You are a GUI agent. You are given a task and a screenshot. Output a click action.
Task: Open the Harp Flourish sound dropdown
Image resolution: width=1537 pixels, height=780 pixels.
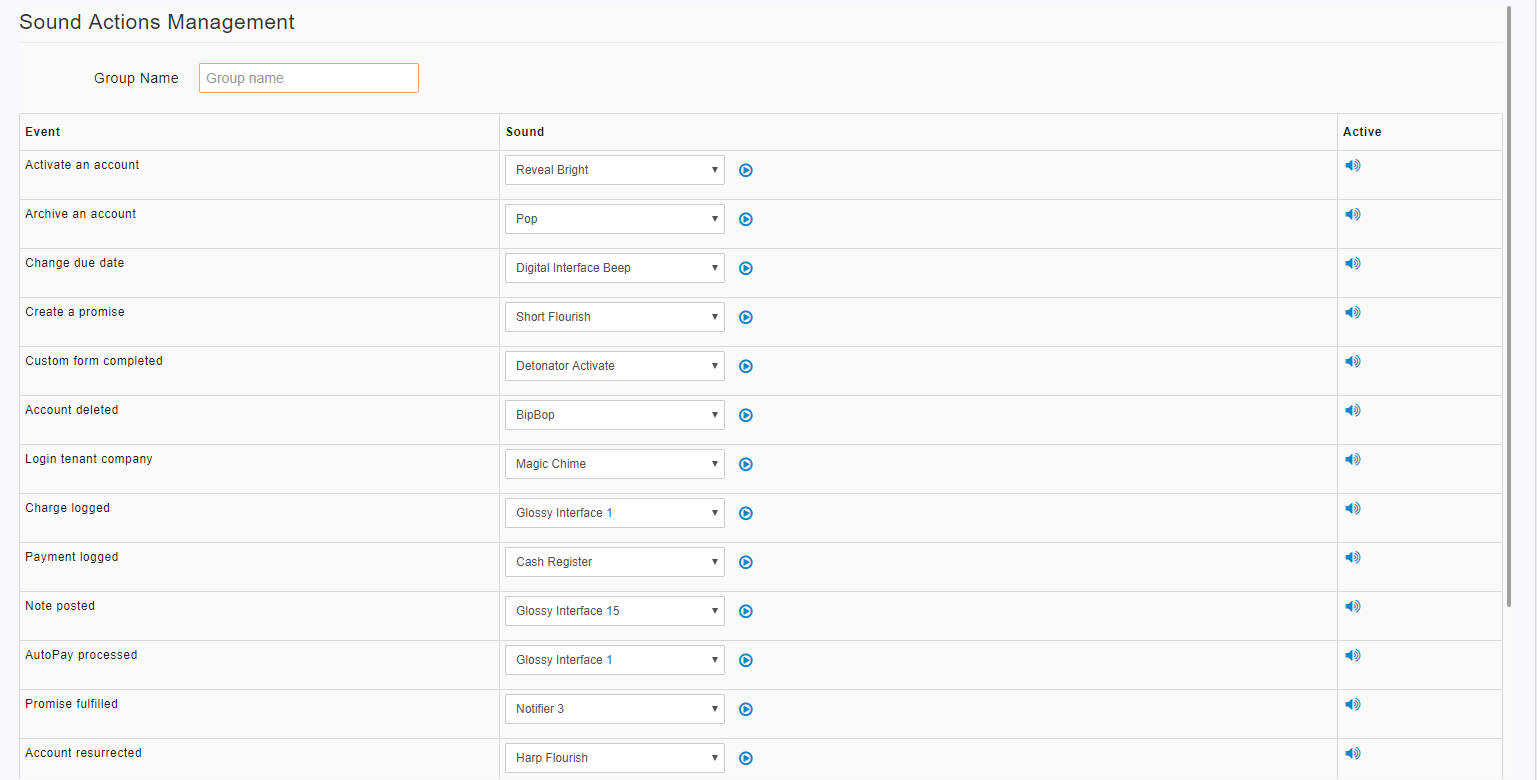point(615,758)
